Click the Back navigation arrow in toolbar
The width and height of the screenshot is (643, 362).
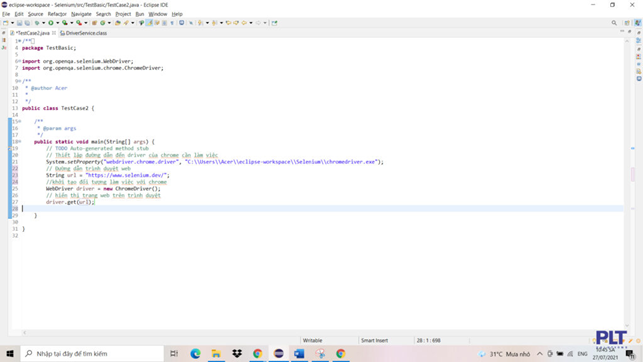pyautogui.click(x=244, y=23)
